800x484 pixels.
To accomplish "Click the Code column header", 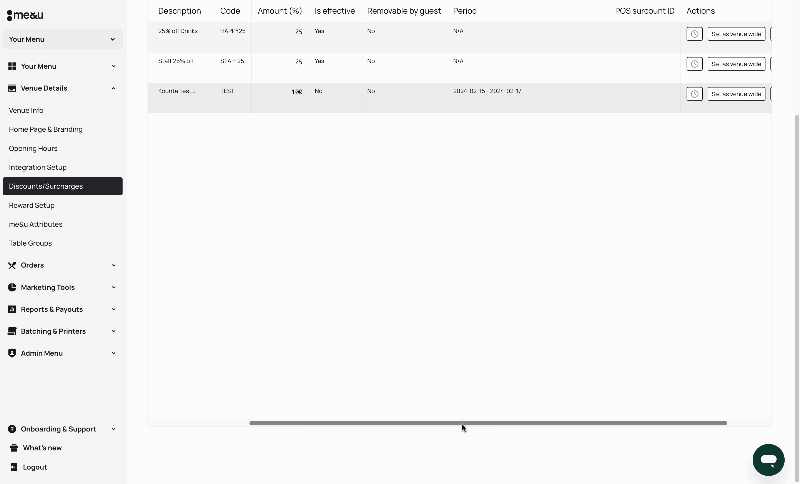I will (x=230, y=11).
